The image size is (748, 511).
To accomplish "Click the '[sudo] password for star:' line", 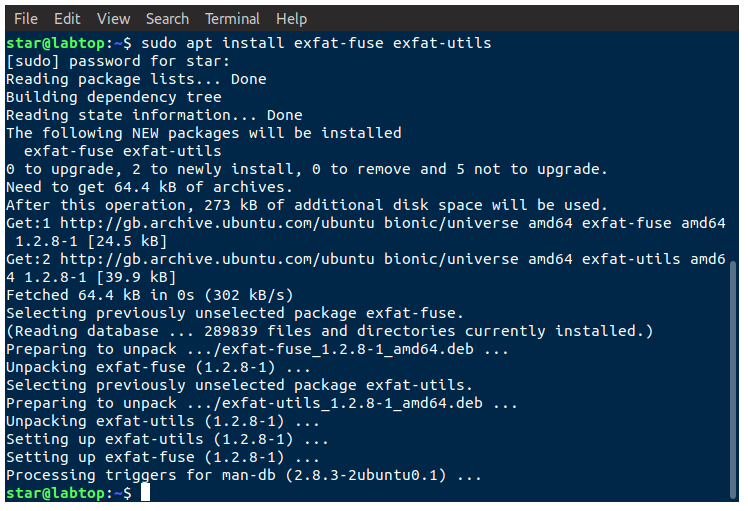I will click(118, 61).
